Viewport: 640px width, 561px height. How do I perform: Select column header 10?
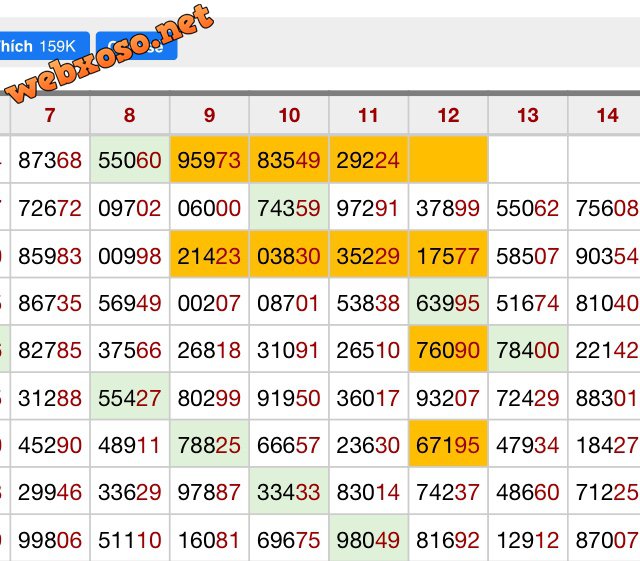pyautogui.click(x=289, y=115)
